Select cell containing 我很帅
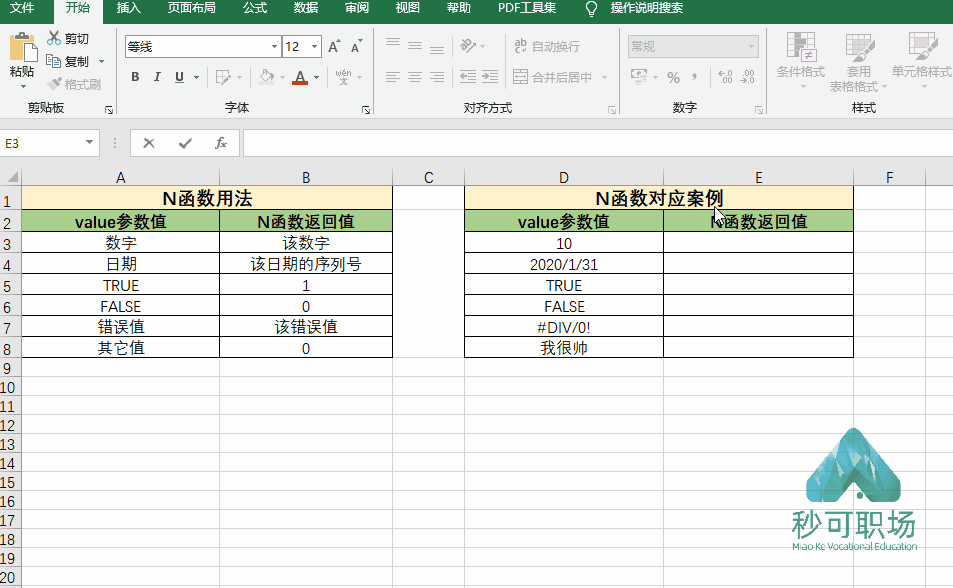Screen dimensions: 953x588 coord(564,347)
